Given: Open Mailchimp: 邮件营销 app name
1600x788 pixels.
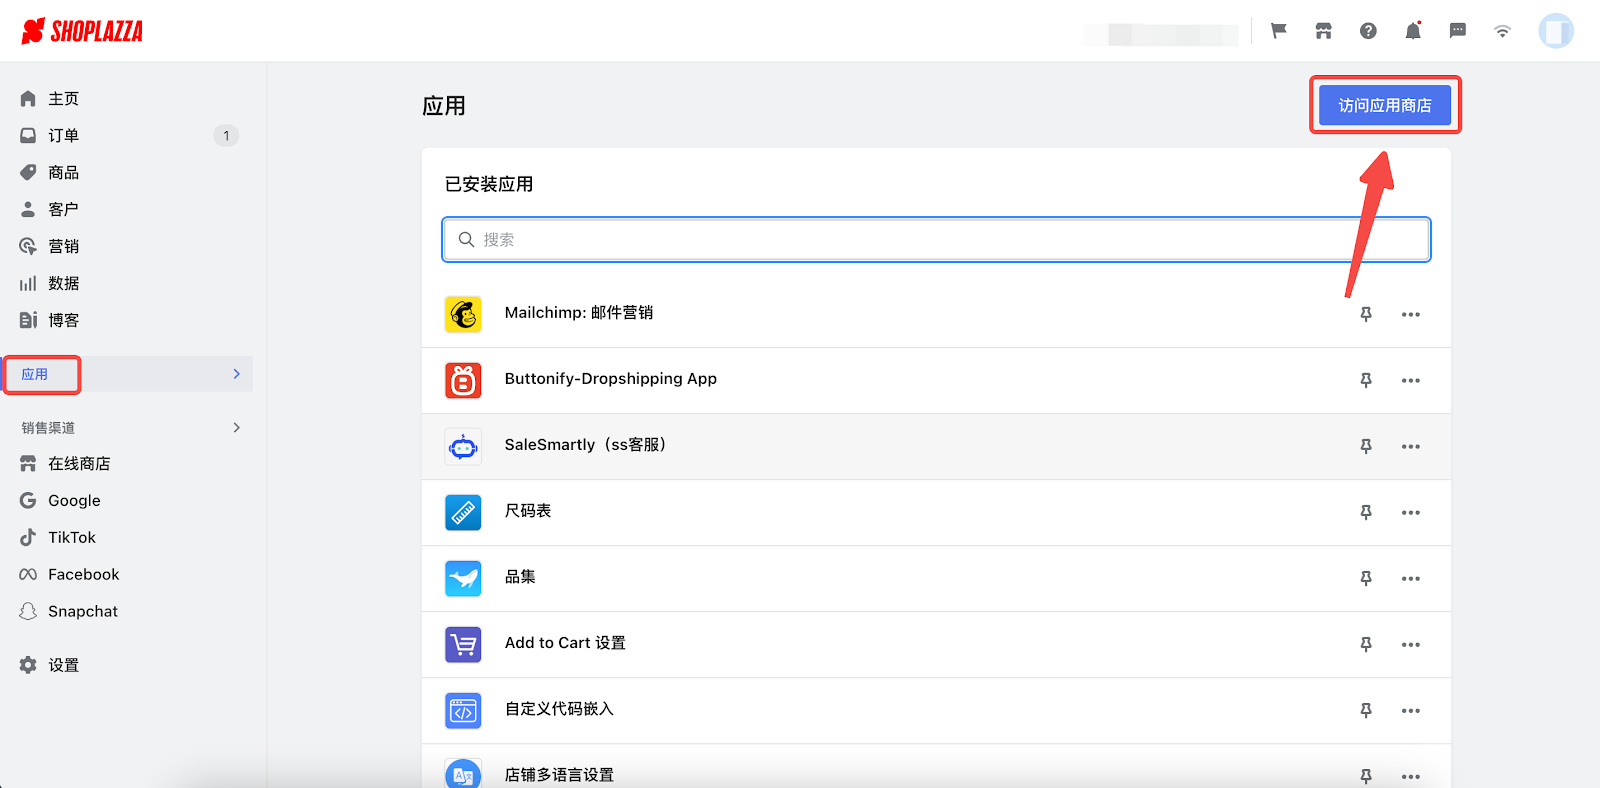Looking at the screenshot, I should pyautogui.click(x=579, y=313).
